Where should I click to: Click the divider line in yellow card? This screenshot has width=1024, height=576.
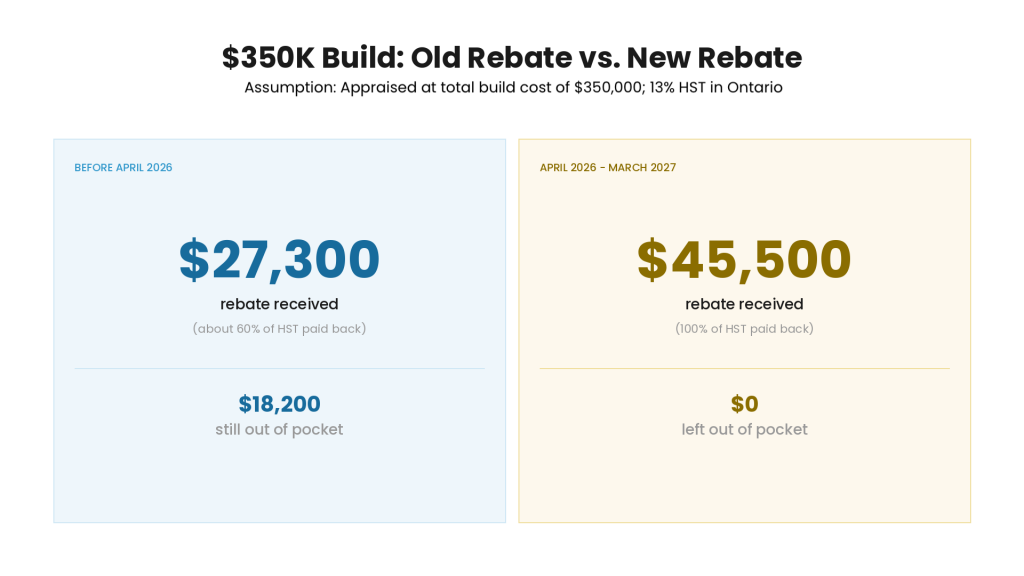[x=744, y=368]
